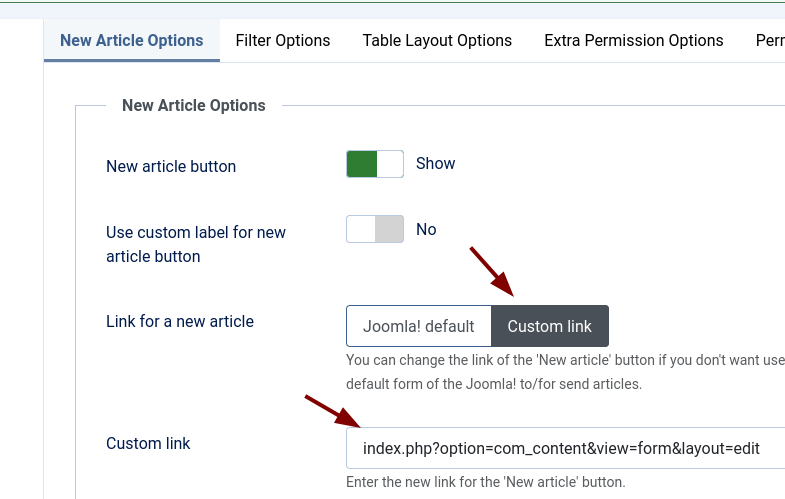The image size is (785, 499).
Task: Click the No text beside the toggle
Action: (426, 229)
